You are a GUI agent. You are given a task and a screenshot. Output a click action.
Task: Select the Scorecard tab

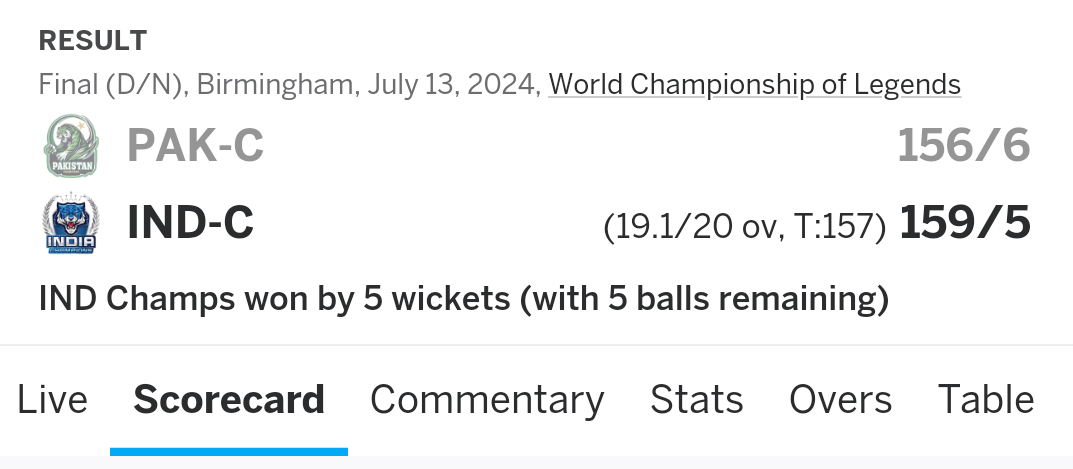coord(229,400)
